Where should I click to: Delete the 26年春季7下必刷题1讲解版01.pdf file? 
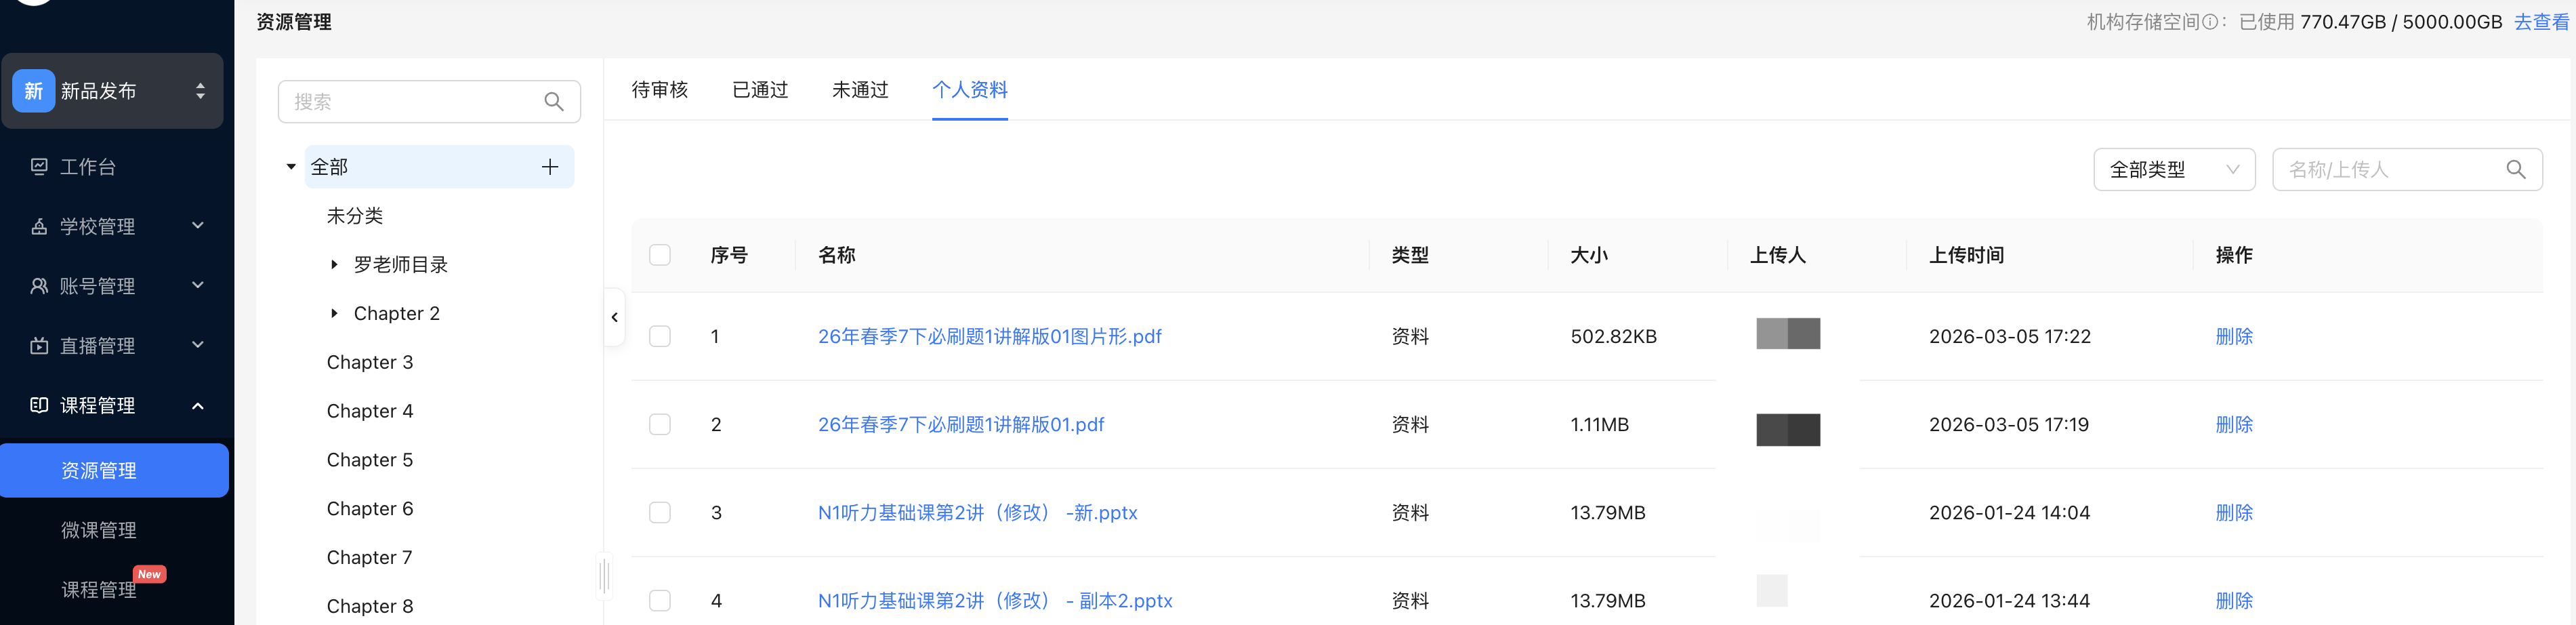click(x=2233, y=425)
